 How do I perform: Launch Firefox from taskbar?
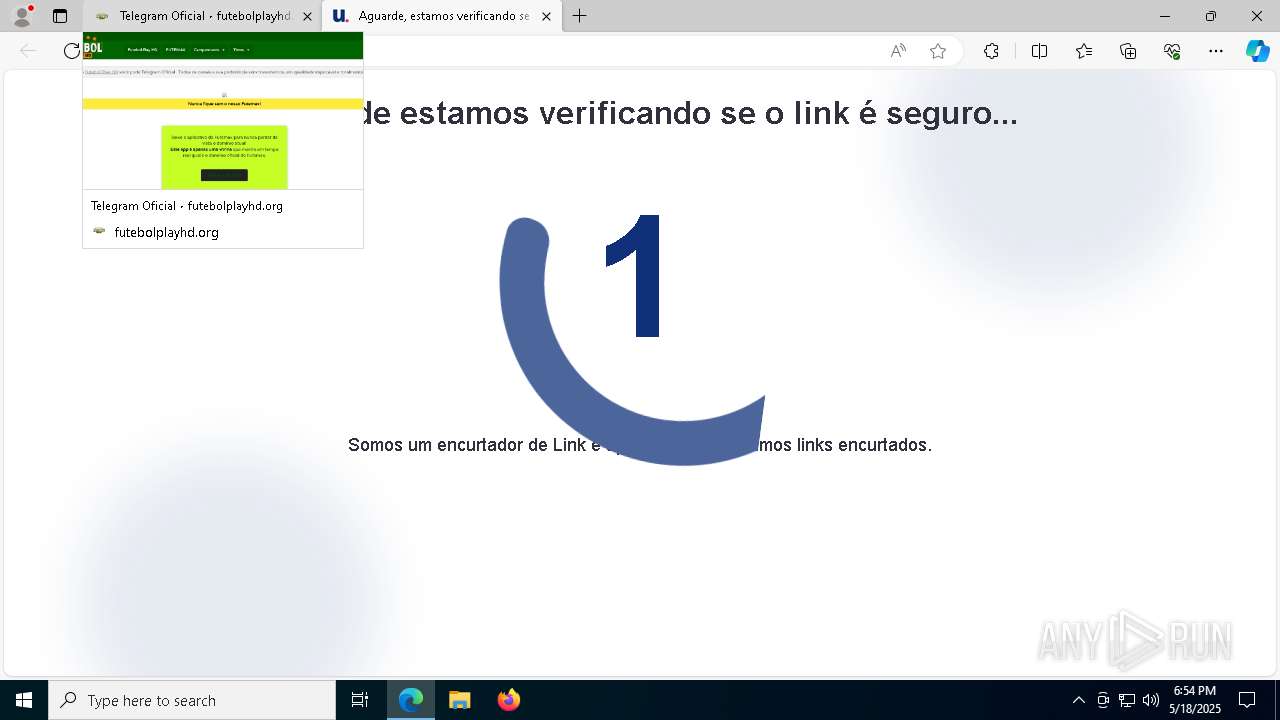pyautogui.click(x=509, y=700)
